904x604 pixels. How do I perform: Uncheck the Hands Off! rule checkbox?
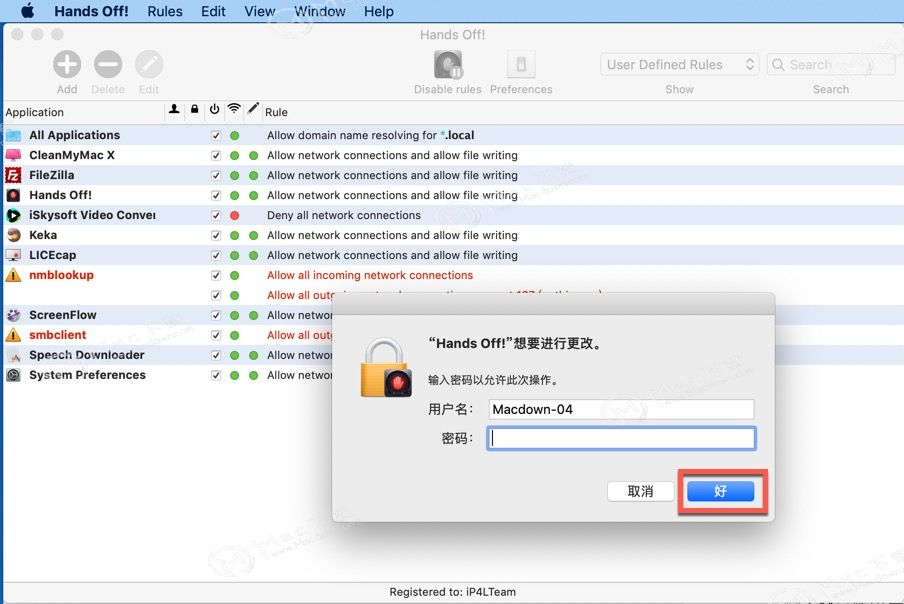[x=216, y=195]
